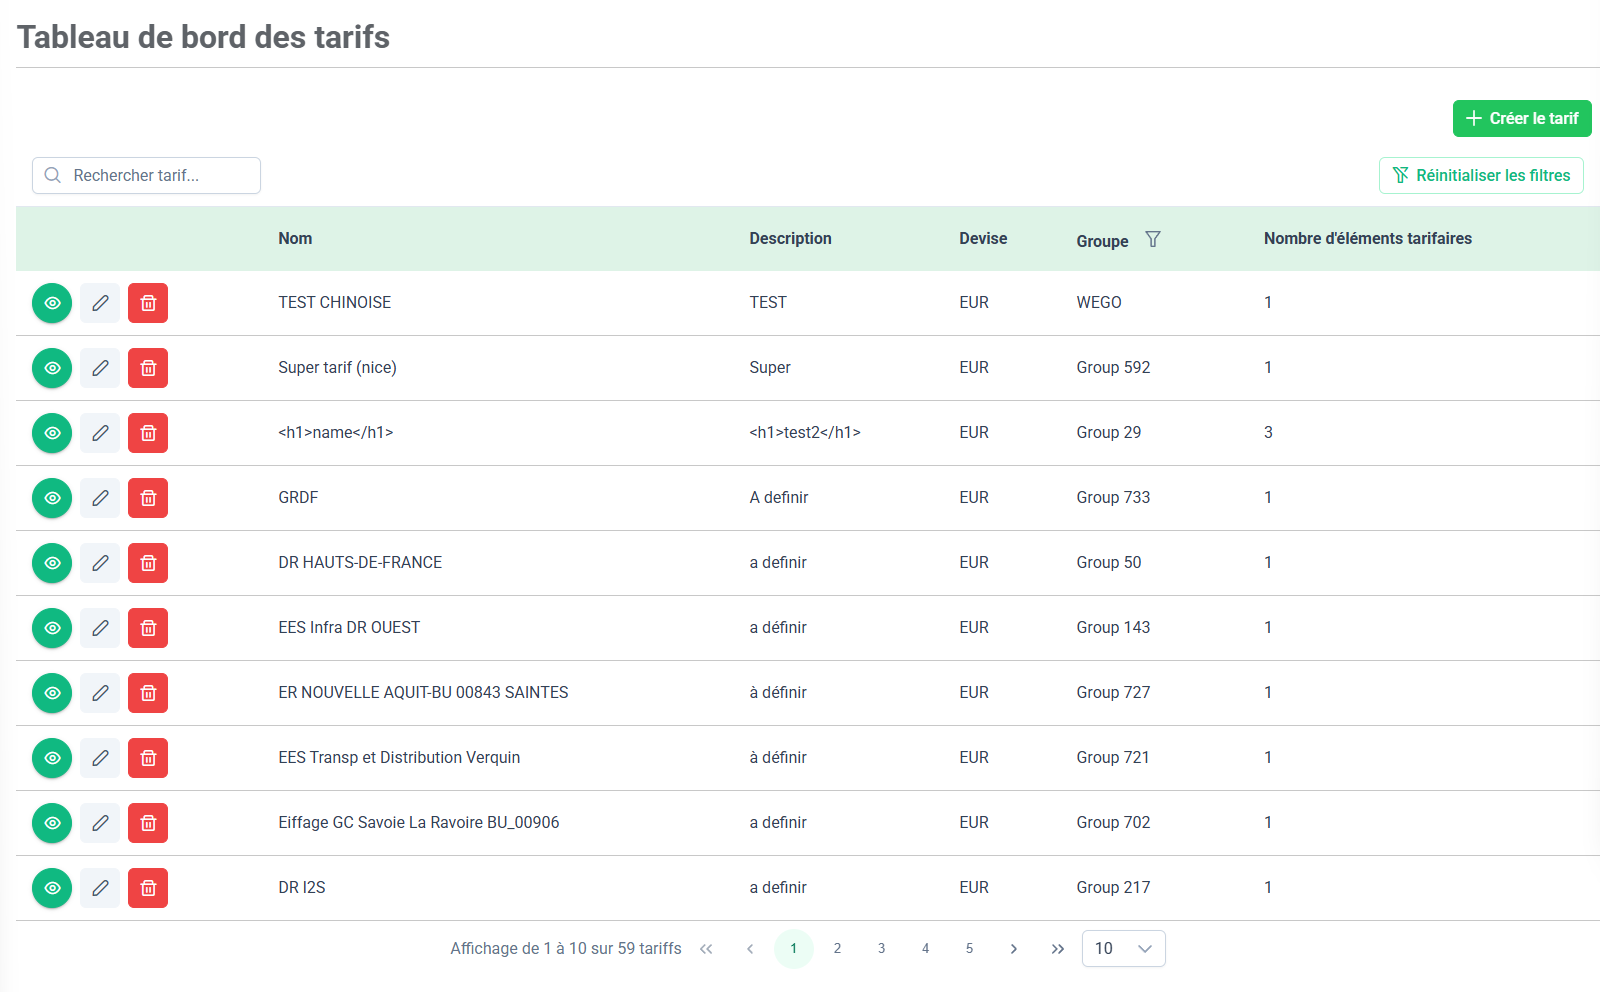This screenshot has height=992, width=1600.
Task: Expand the rows-per-page dropdown showing 10
Action: 1123,948
